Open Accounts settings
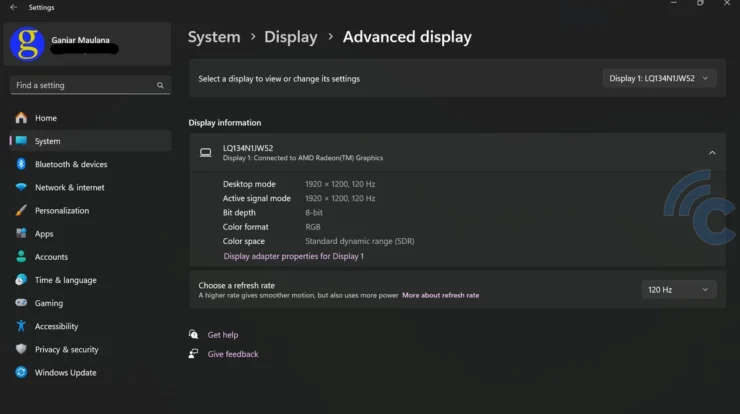This screenshot has width=740, height=414. coord(90,256)
